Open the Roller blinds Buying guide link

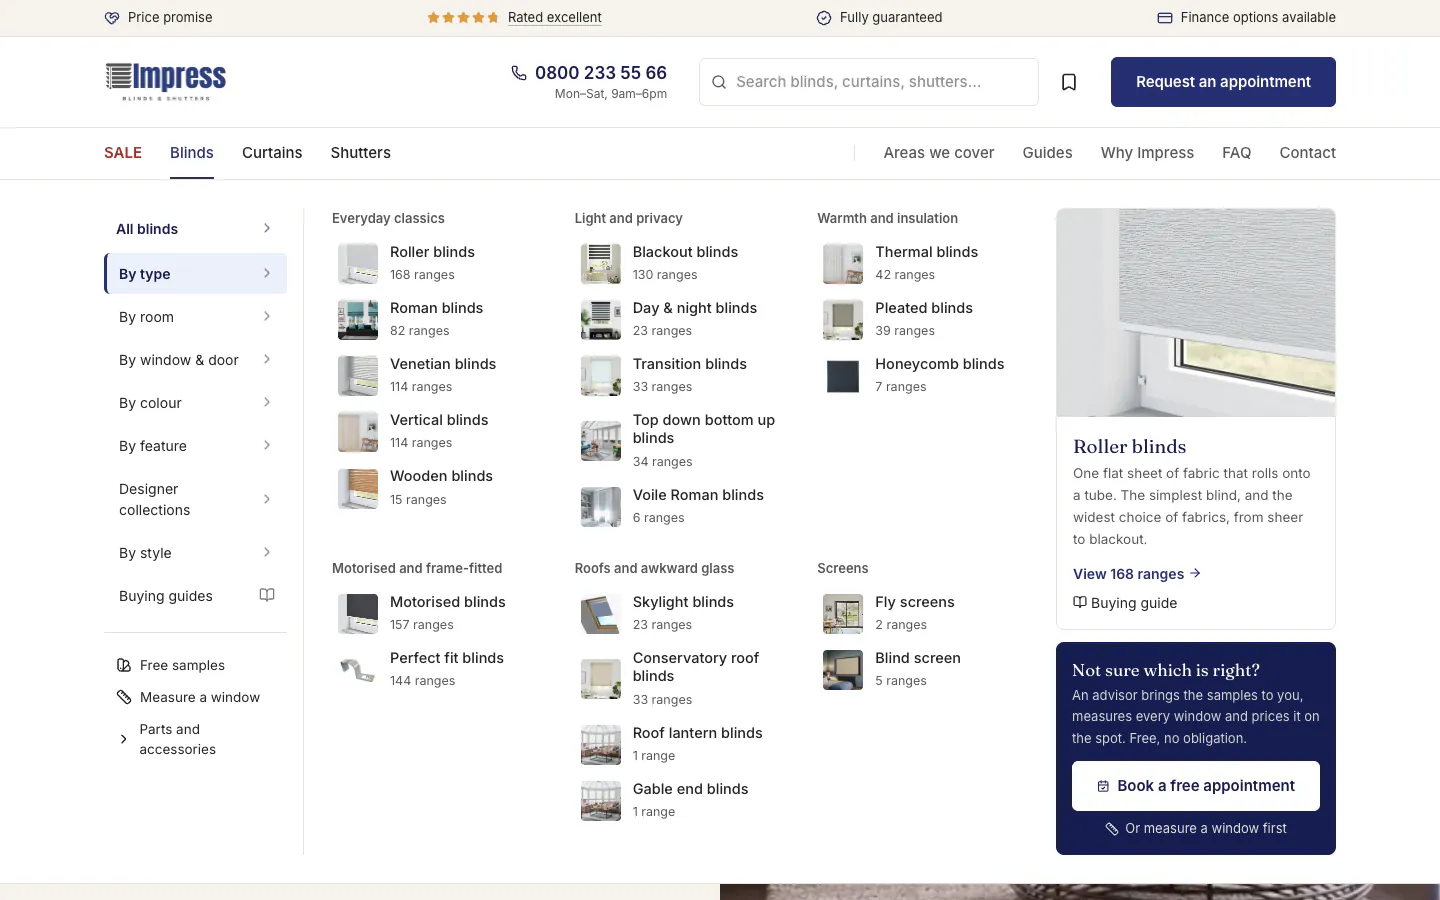[x=1125, y=603]
